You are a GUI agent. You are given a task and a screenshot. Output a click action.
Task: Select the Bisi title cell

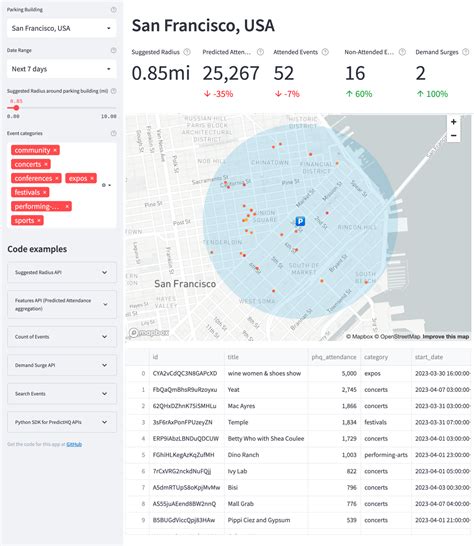point(266,488)
